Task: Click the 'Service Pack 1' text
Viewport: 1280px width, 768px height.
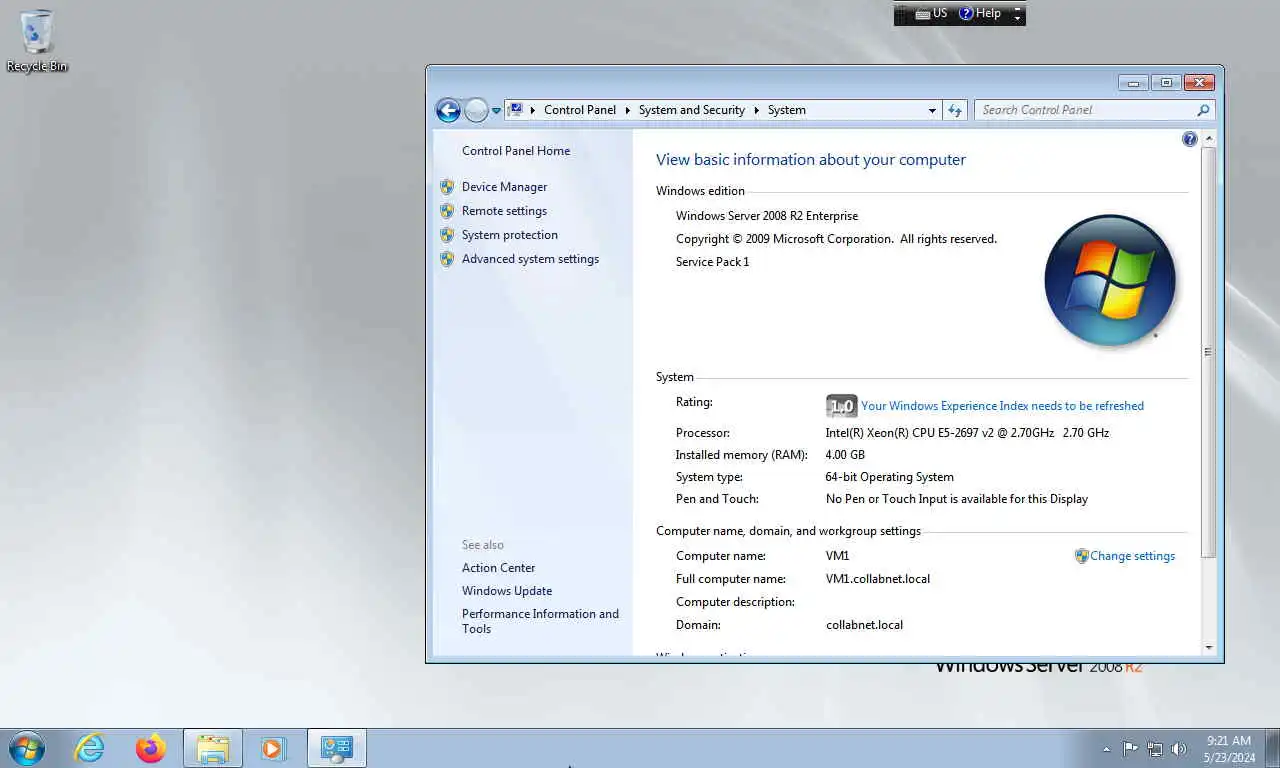Action: 712,262
